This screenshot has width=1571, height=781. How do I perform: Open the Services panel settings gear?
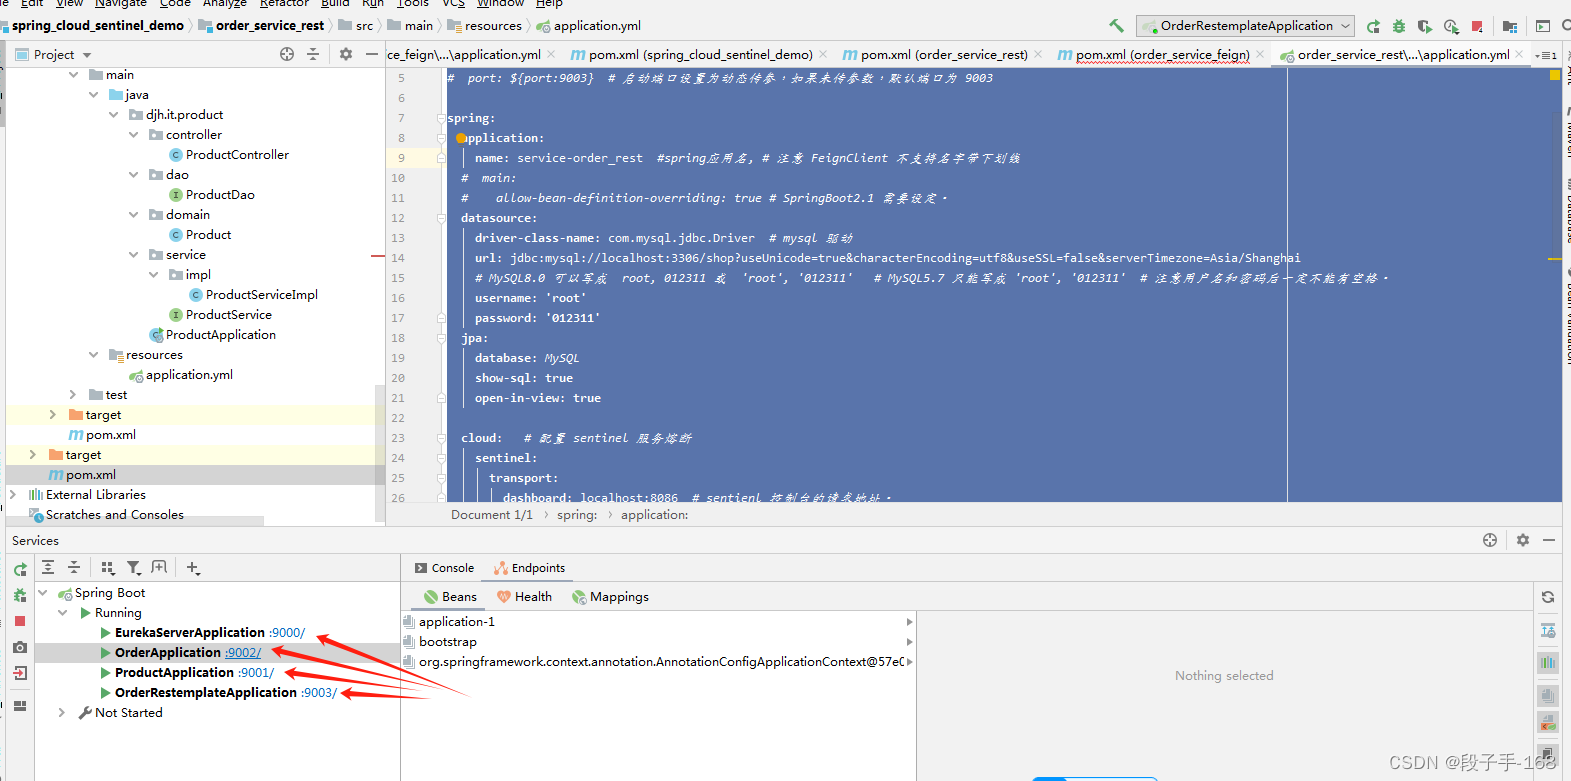pyautogui.click(x=1523, y=540)
